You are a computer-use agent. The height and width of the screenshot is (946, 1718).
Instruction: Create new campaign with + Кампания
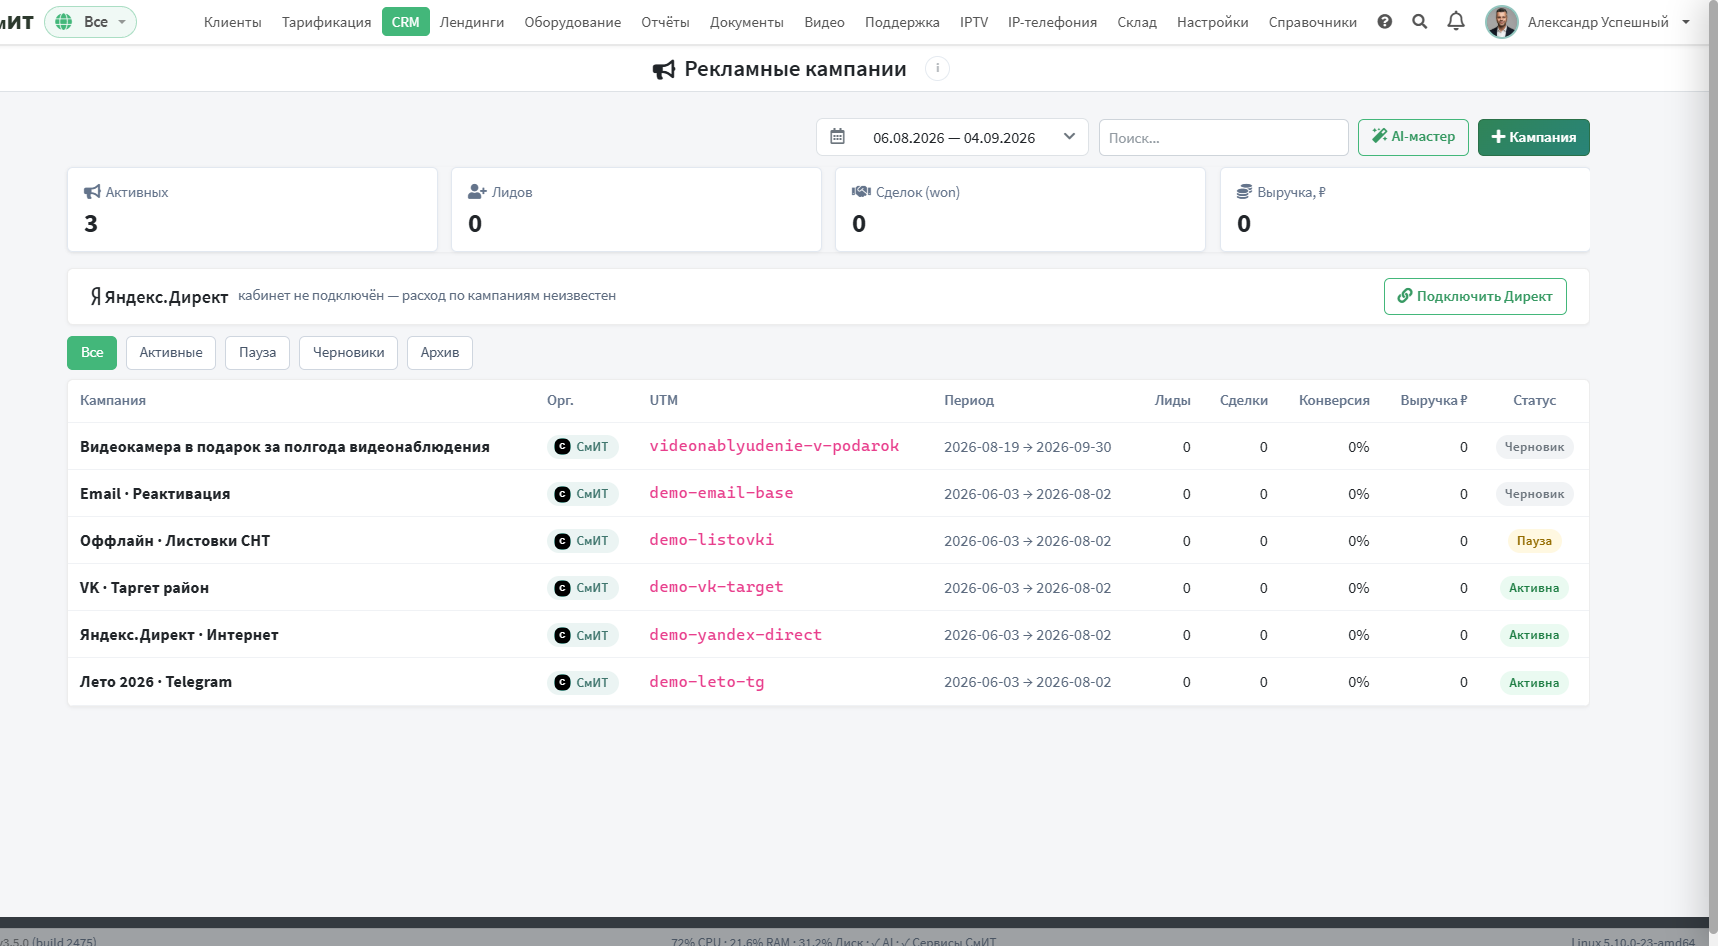tap(1533, 137)
